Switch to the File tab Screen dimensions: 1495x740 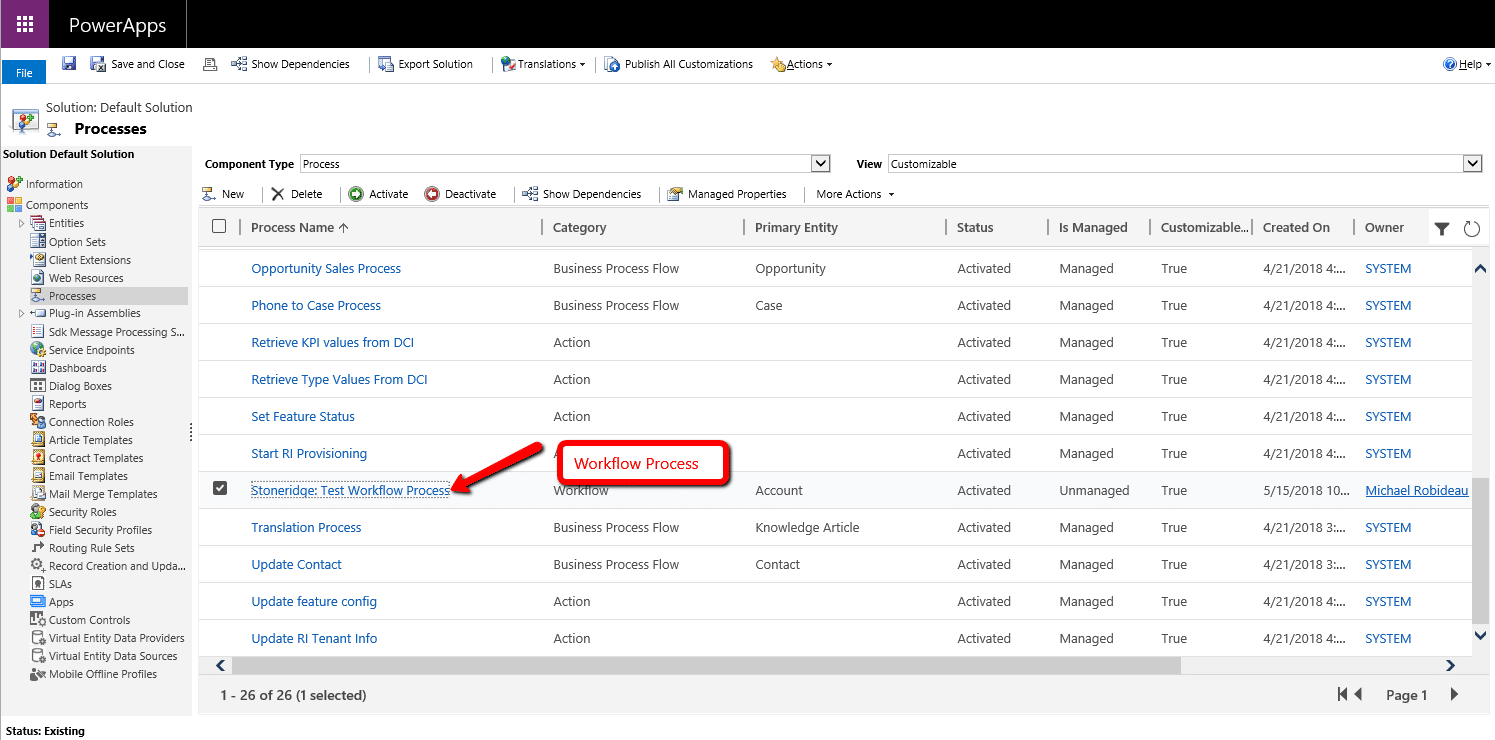pyautogui.click(x=23, y=71)
